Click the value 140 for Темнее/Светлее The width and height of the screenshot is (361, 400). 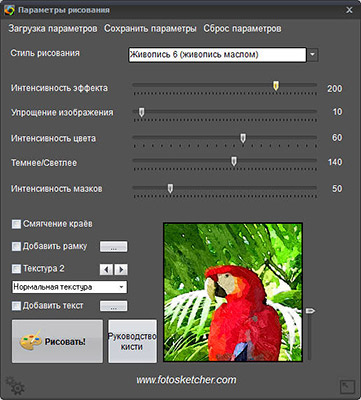(334, 162)
